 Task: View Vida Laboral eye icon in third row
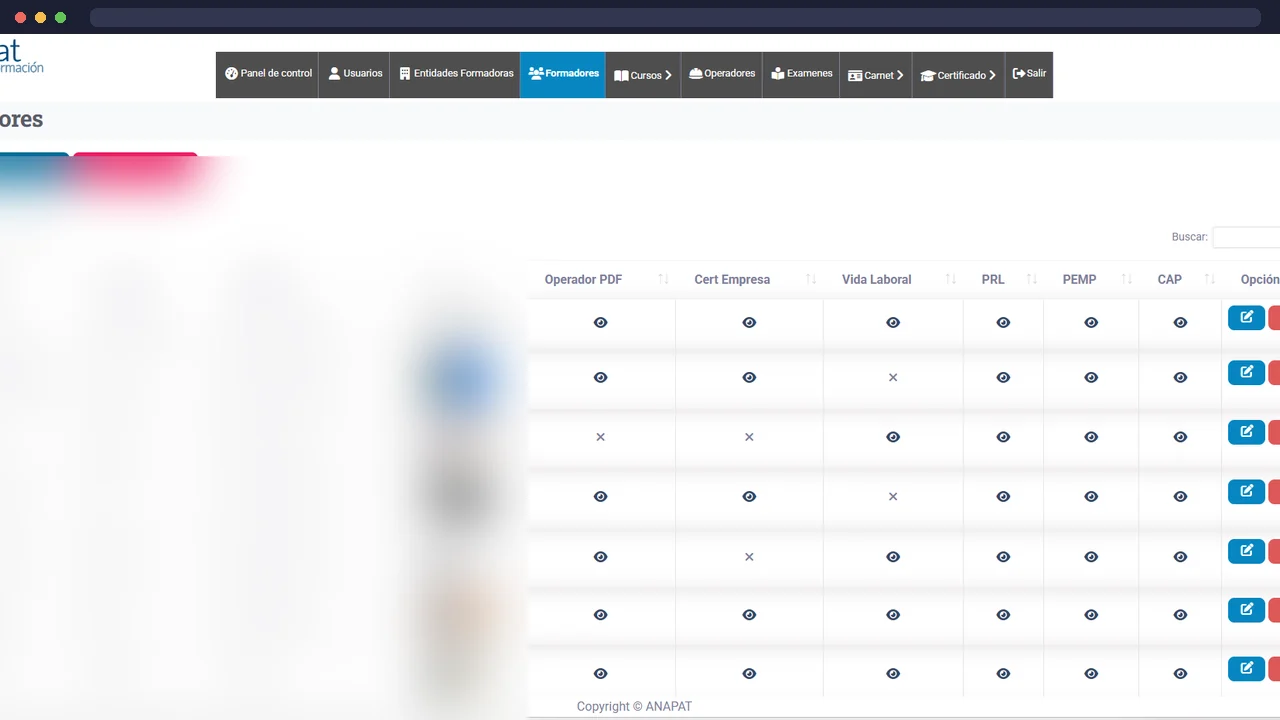pyautogui.click(x=893, y=437)
